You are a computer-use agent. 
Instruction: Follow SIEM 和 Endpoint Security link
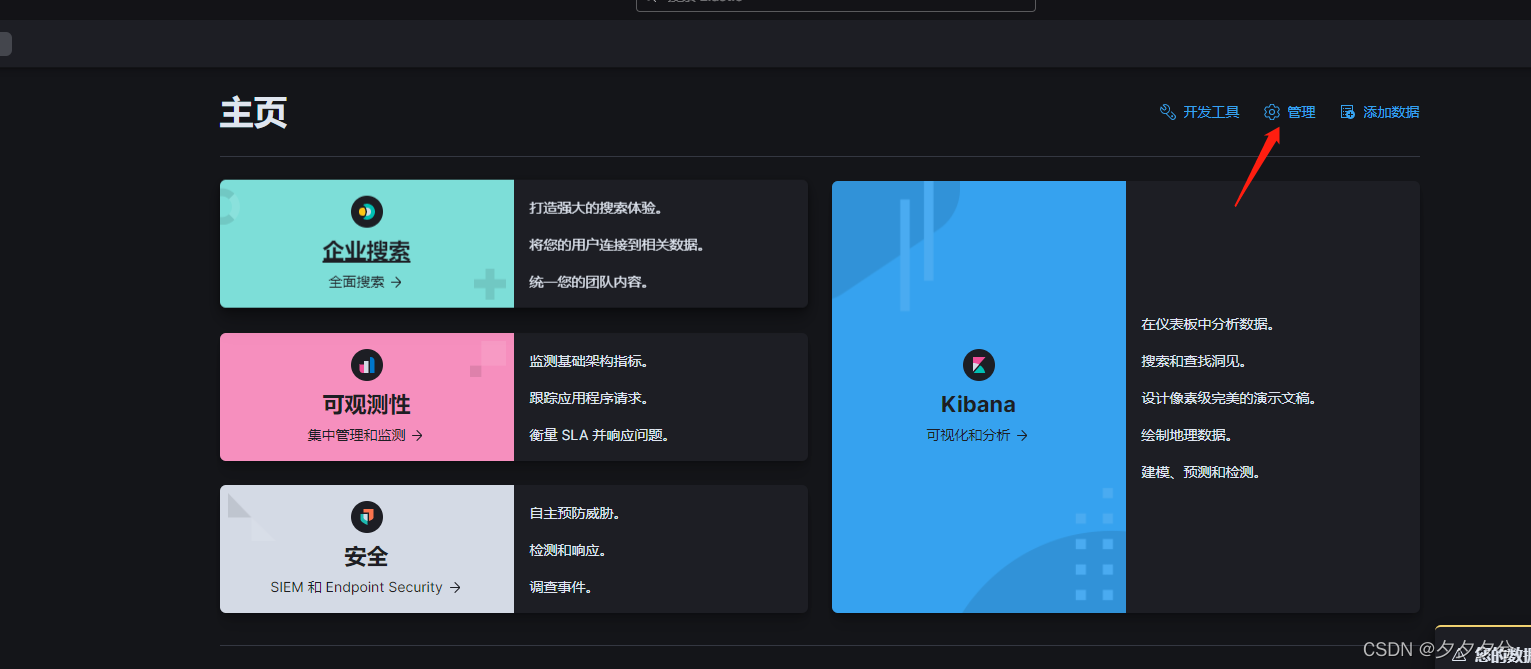click(x=366, y=588)
